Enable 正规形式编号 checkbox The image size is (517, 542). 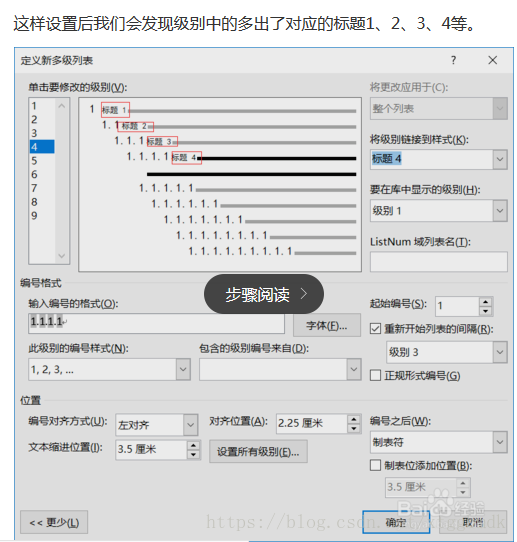[x=375, y=375]
